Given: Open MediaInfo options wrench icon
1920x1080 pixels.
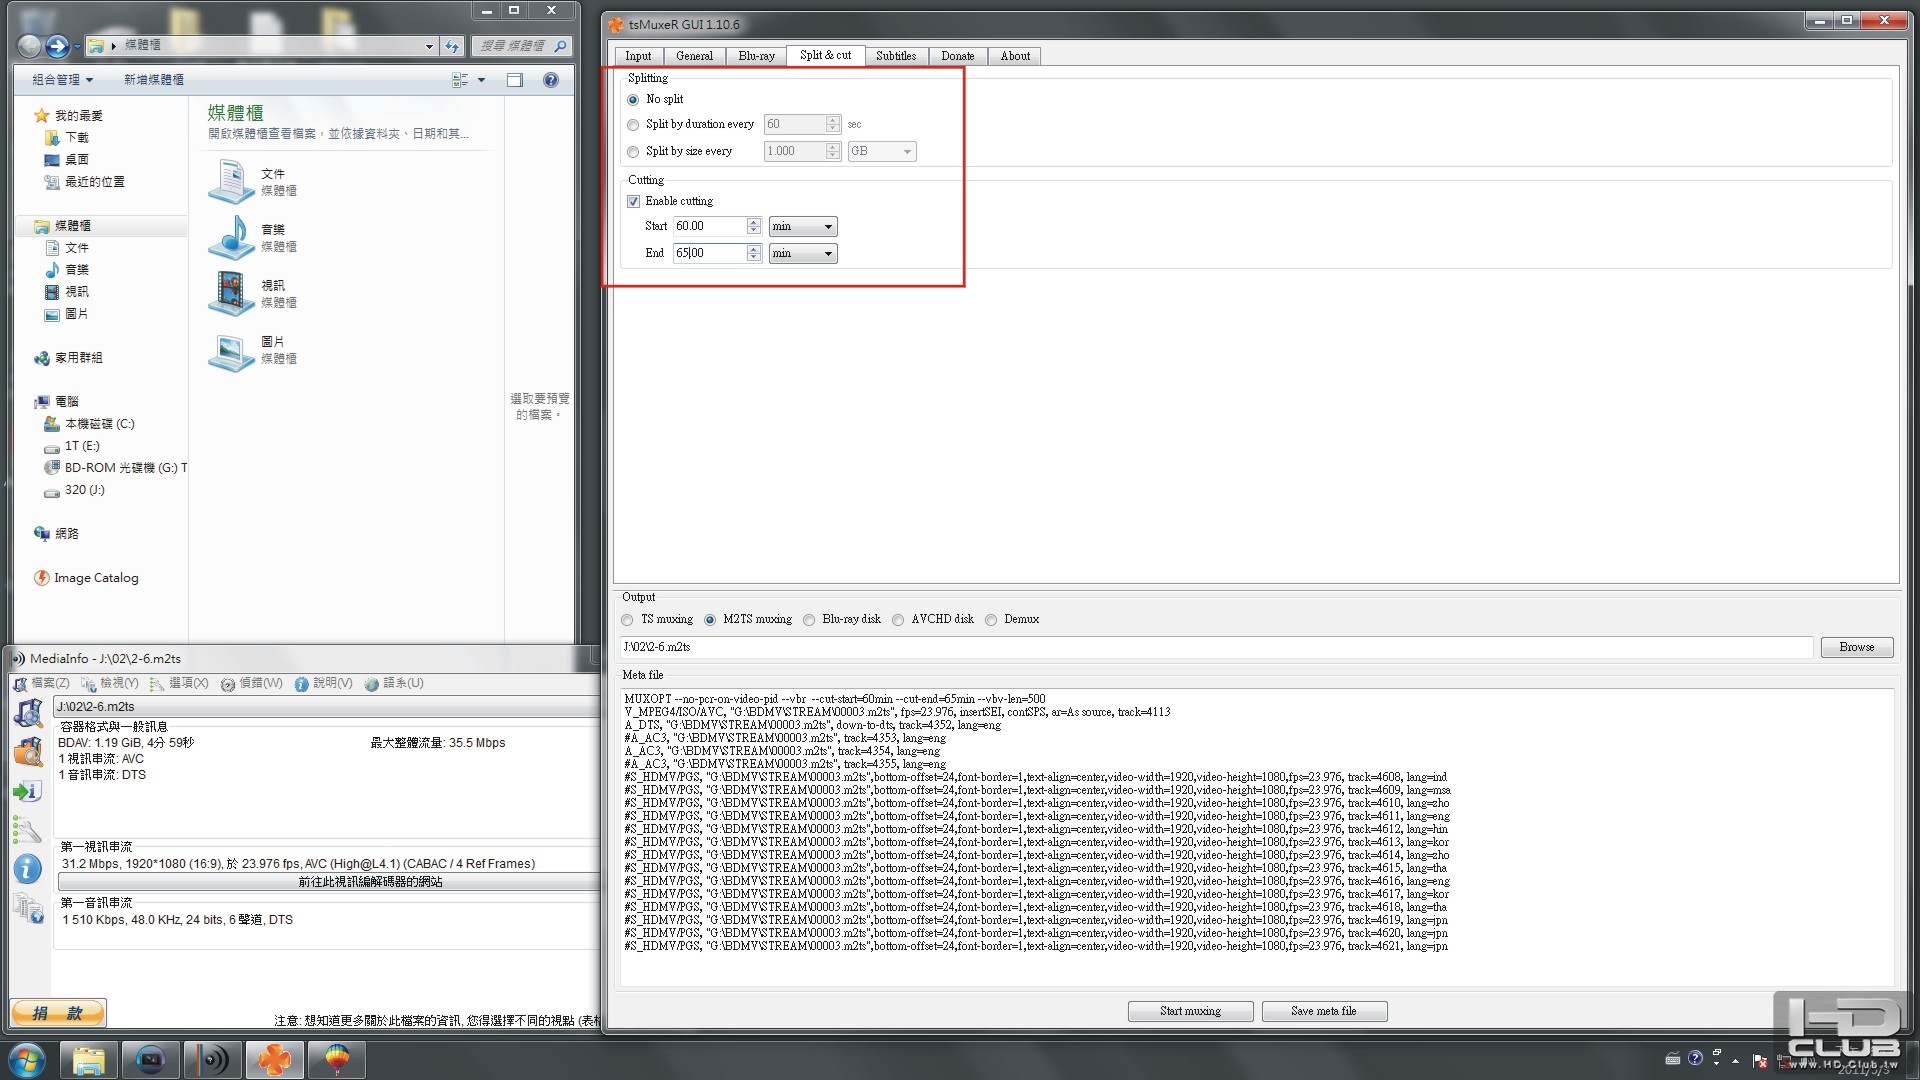Looking at the screenshot, I should 27,830.
